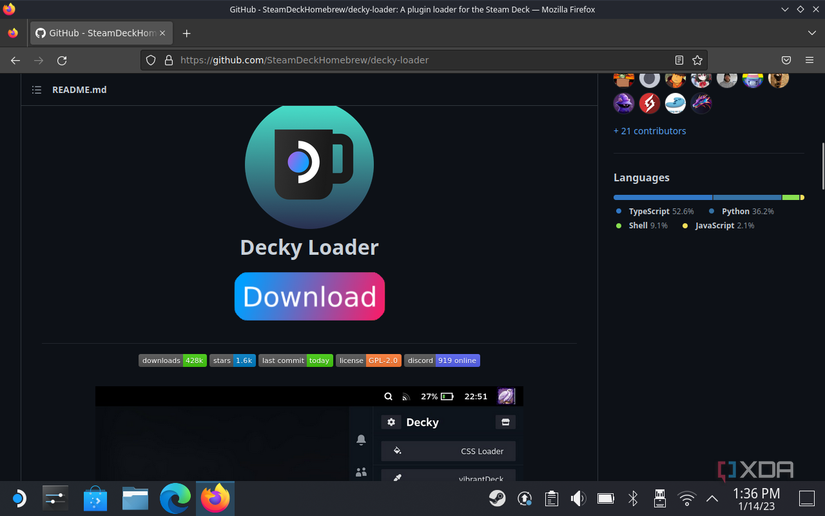825x516 pixels.
Task: Go back to the previous page
Action: click(x=15, y=60)
